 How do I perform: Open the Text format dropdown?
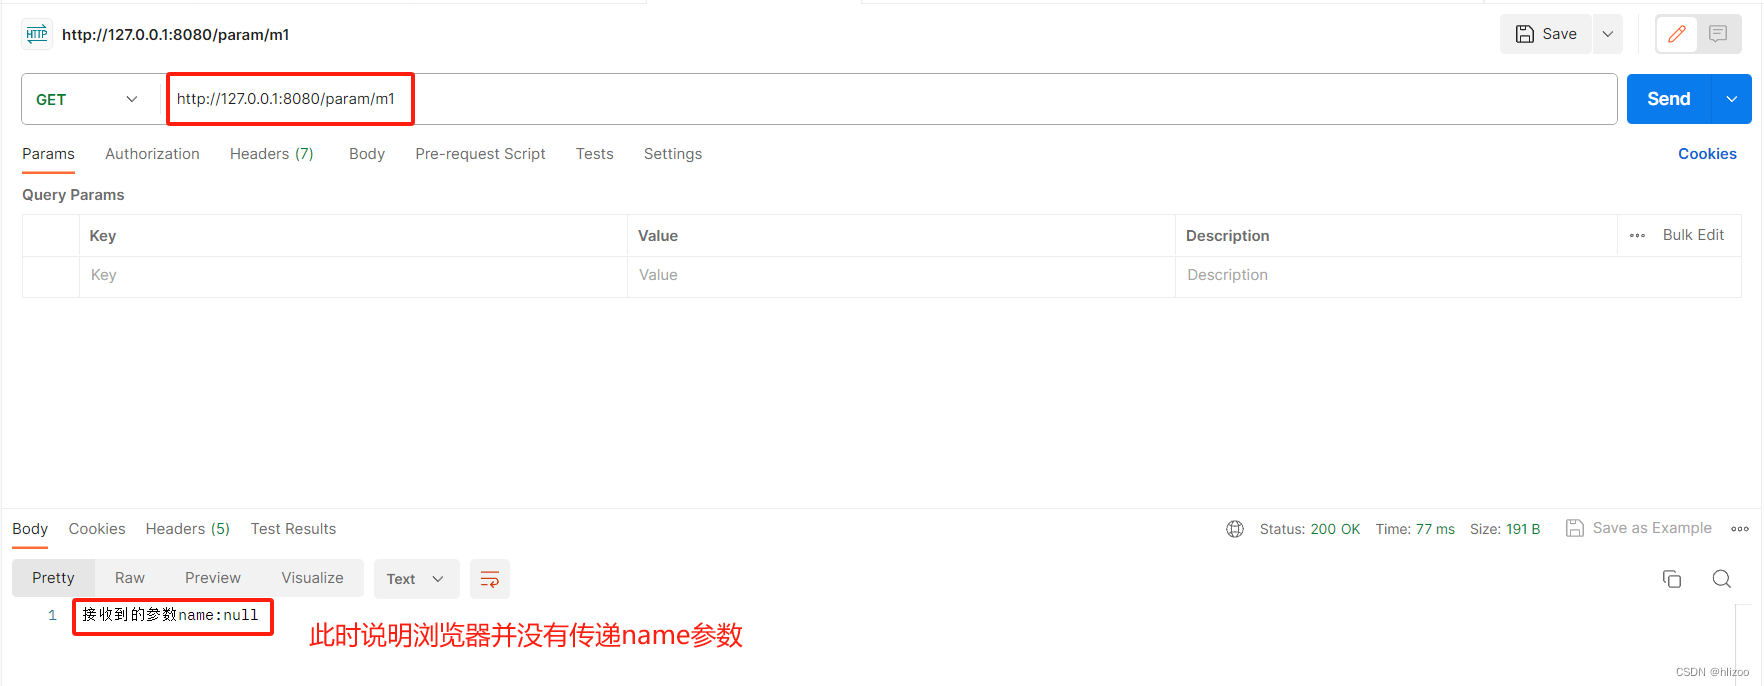416,579
